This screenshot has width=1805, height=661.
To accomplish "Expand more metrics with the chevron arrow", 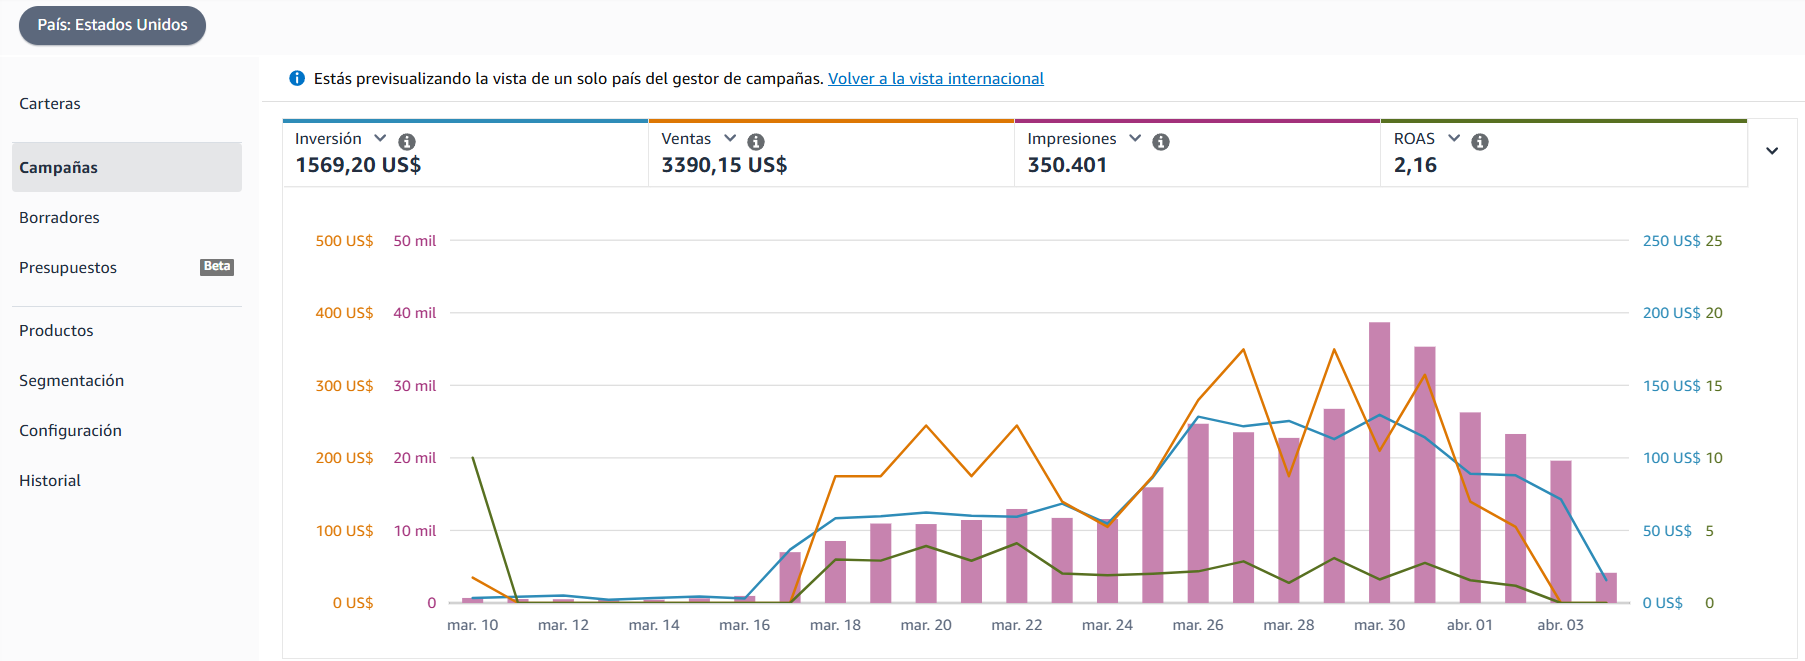I will (1772, 151).
